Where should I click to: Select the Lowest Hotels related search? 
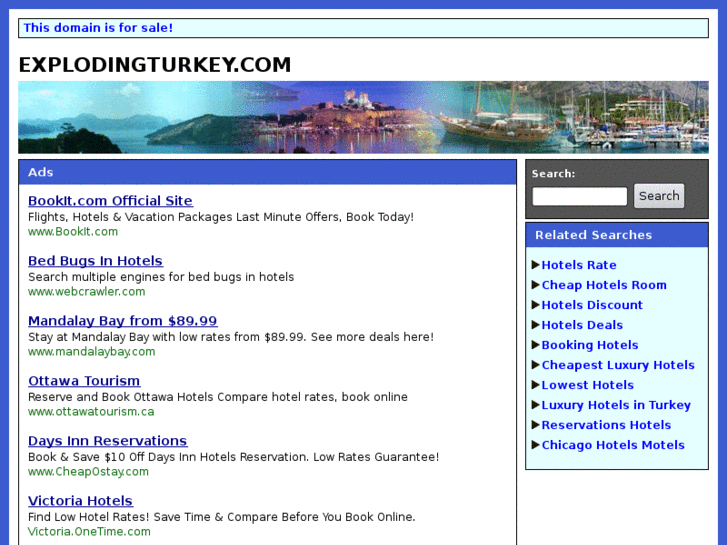coord(587,385)
